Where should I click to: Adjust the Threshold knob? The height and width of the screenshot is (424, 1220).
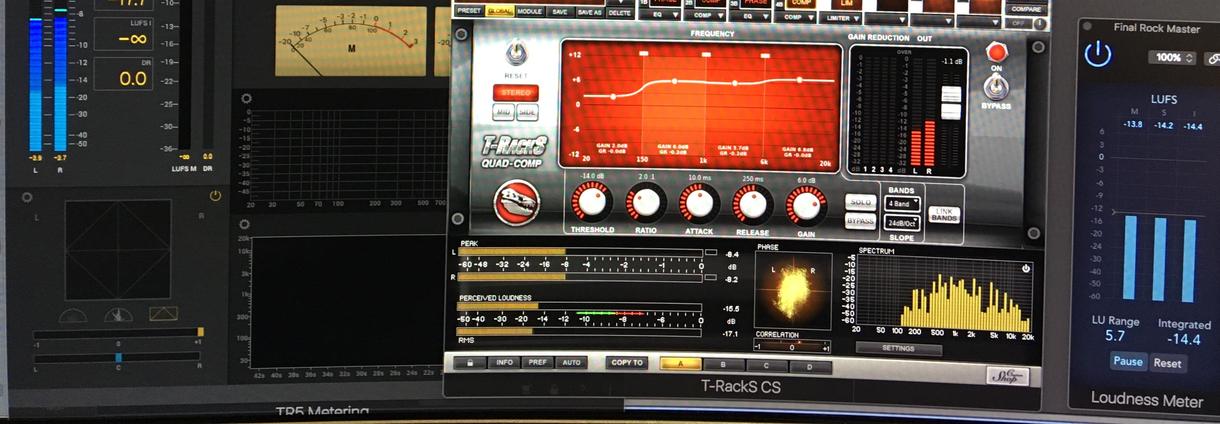(590, 202)
